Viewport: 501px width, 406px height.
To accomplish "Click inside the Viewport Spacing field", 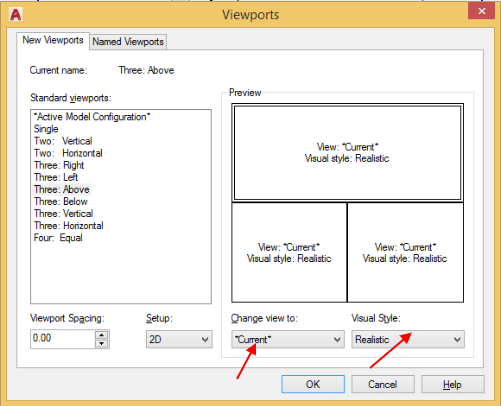I will (x=63, y=339).
